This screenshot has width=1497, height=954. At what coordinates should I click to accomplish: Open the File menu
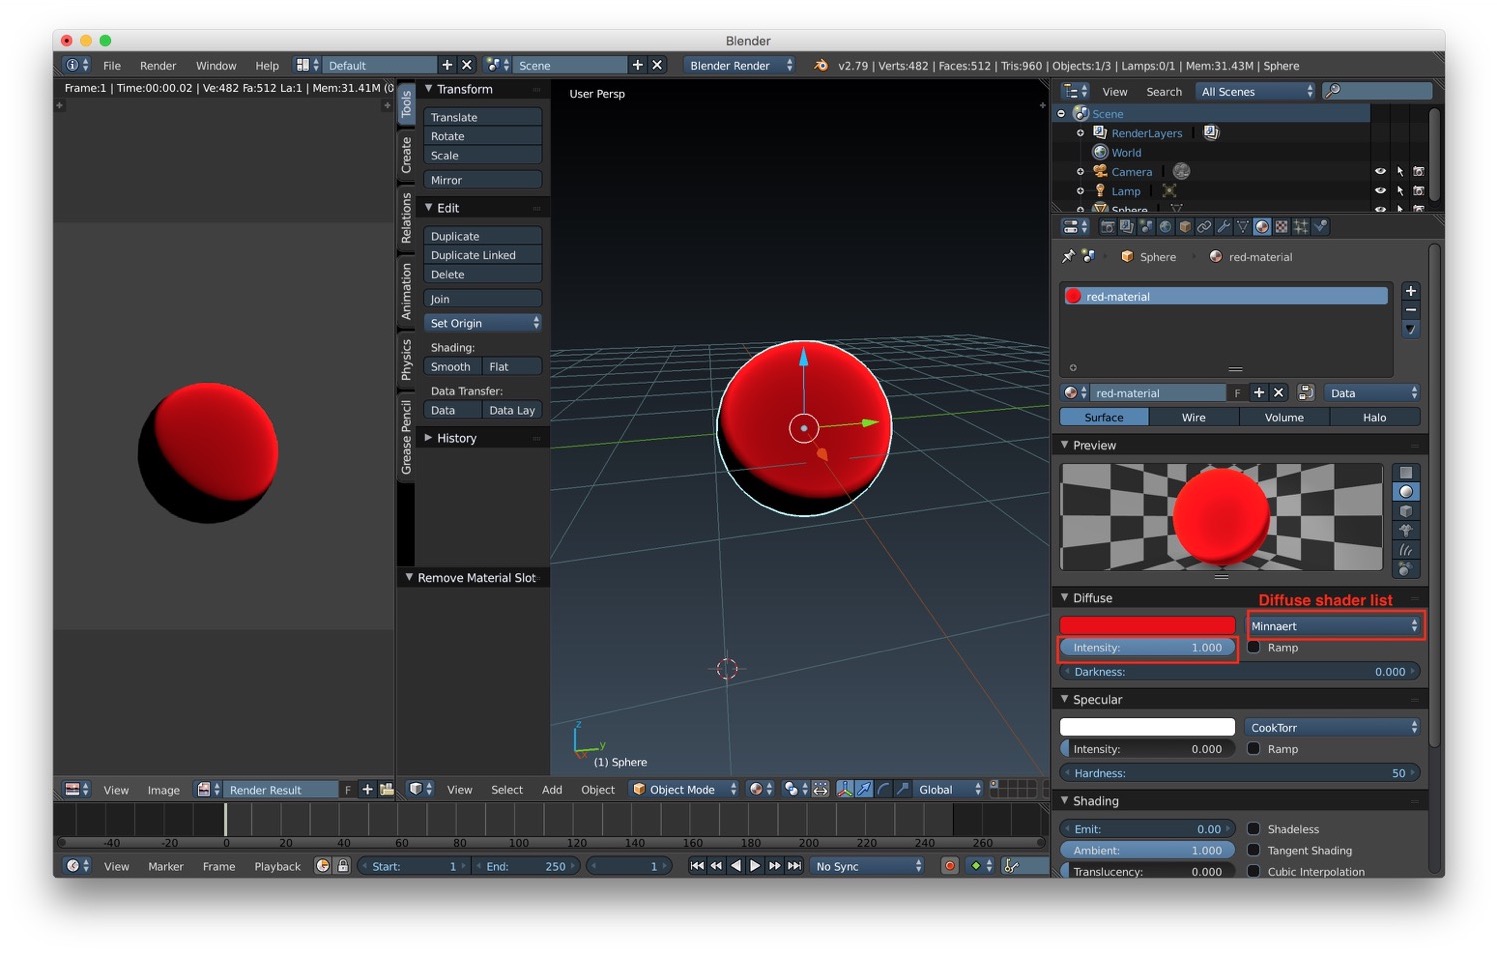(112, 65)
